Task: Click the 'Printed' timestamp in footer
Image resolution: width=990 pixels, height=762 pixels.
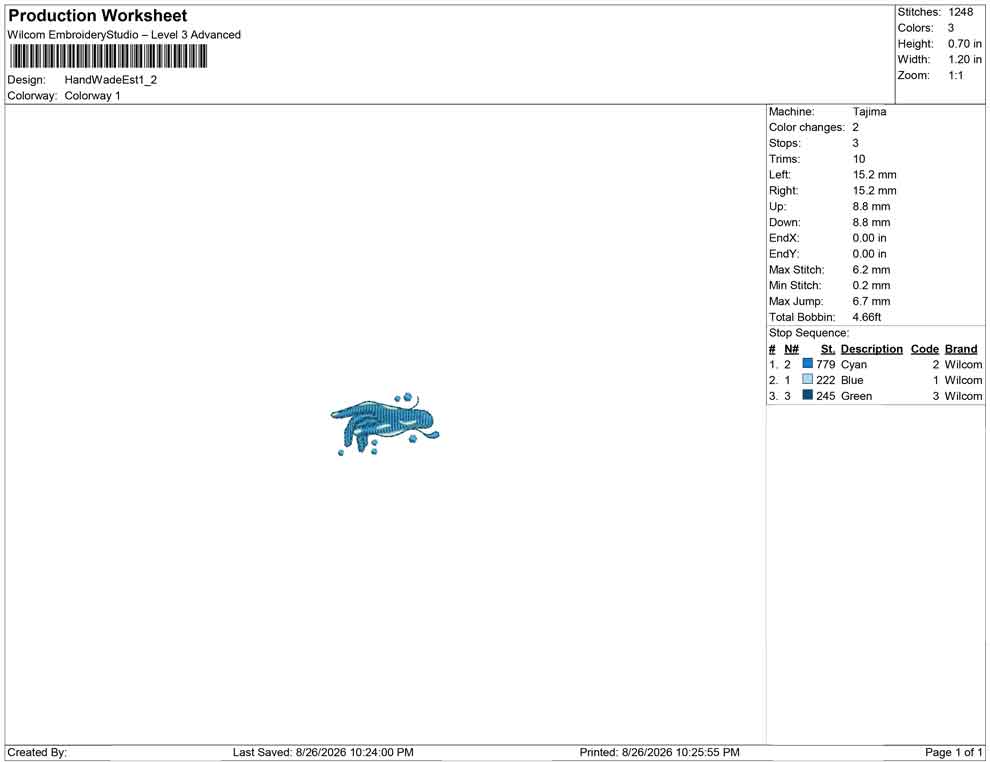Action: pos(659,752)
